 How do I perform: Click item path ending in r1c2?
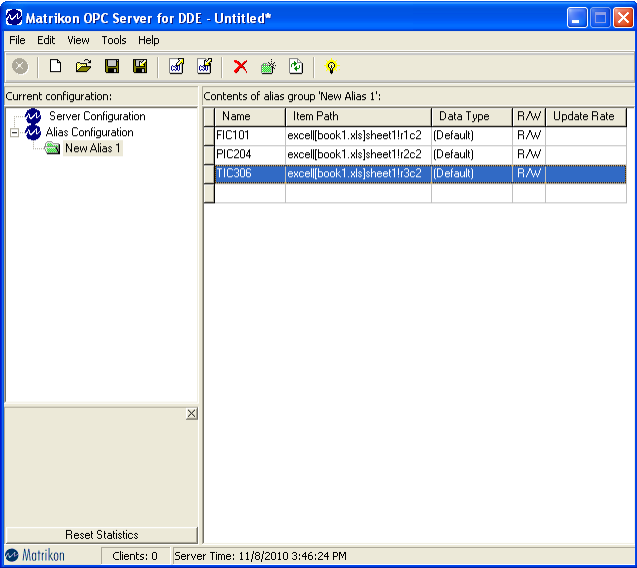(x=358, y=135)
